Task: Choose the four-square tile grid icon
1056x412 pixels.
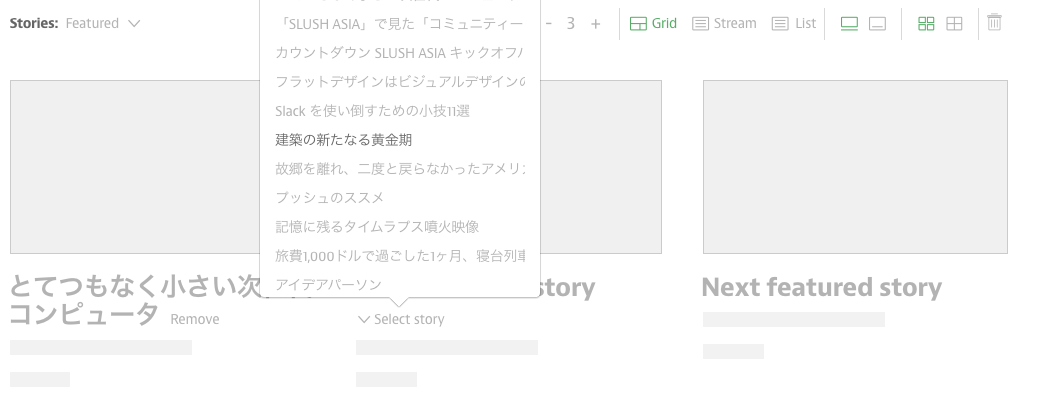Action: (926, 24)
